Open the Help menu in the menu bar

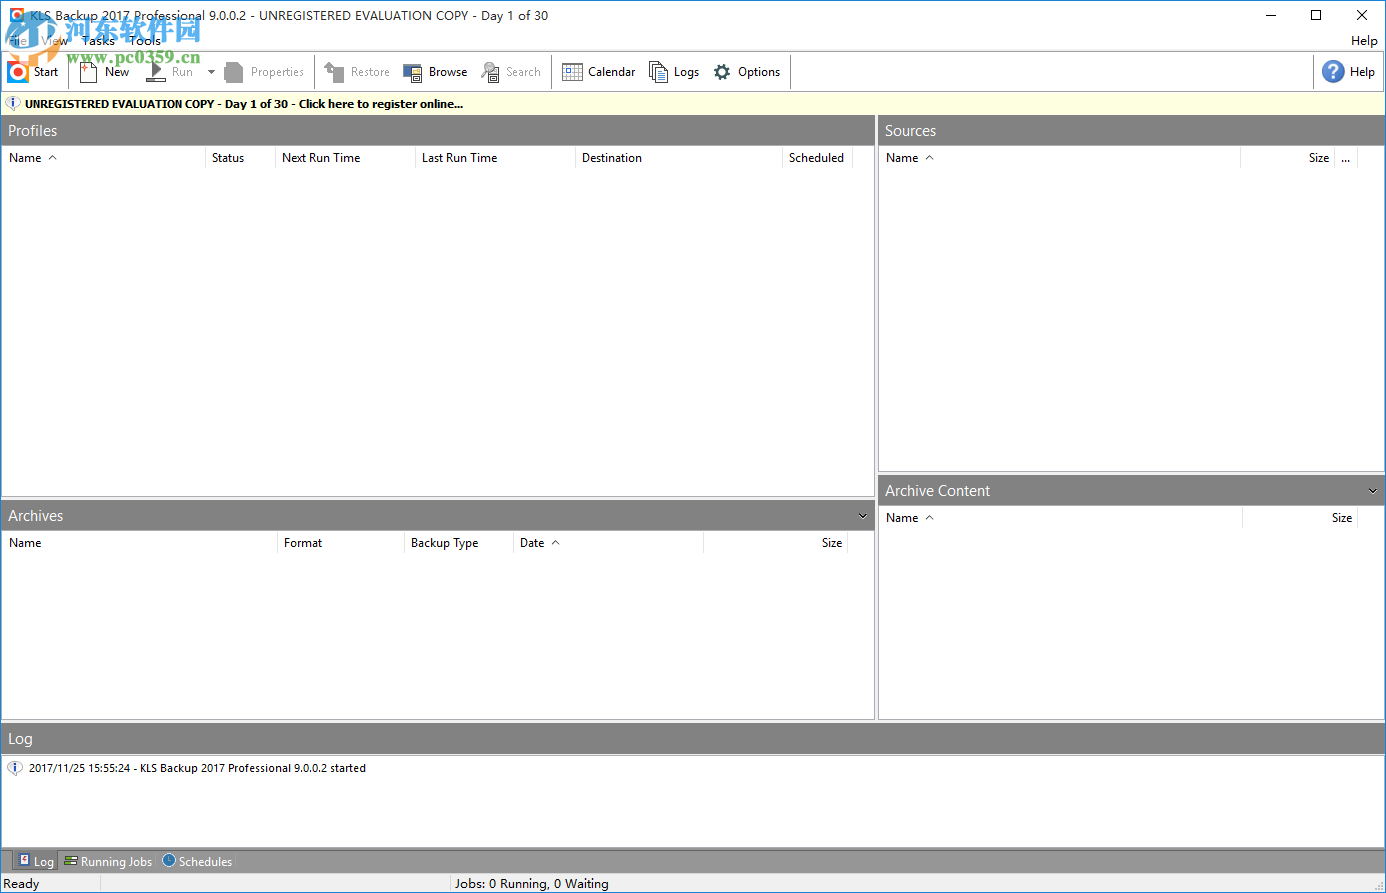point(1364,41)
